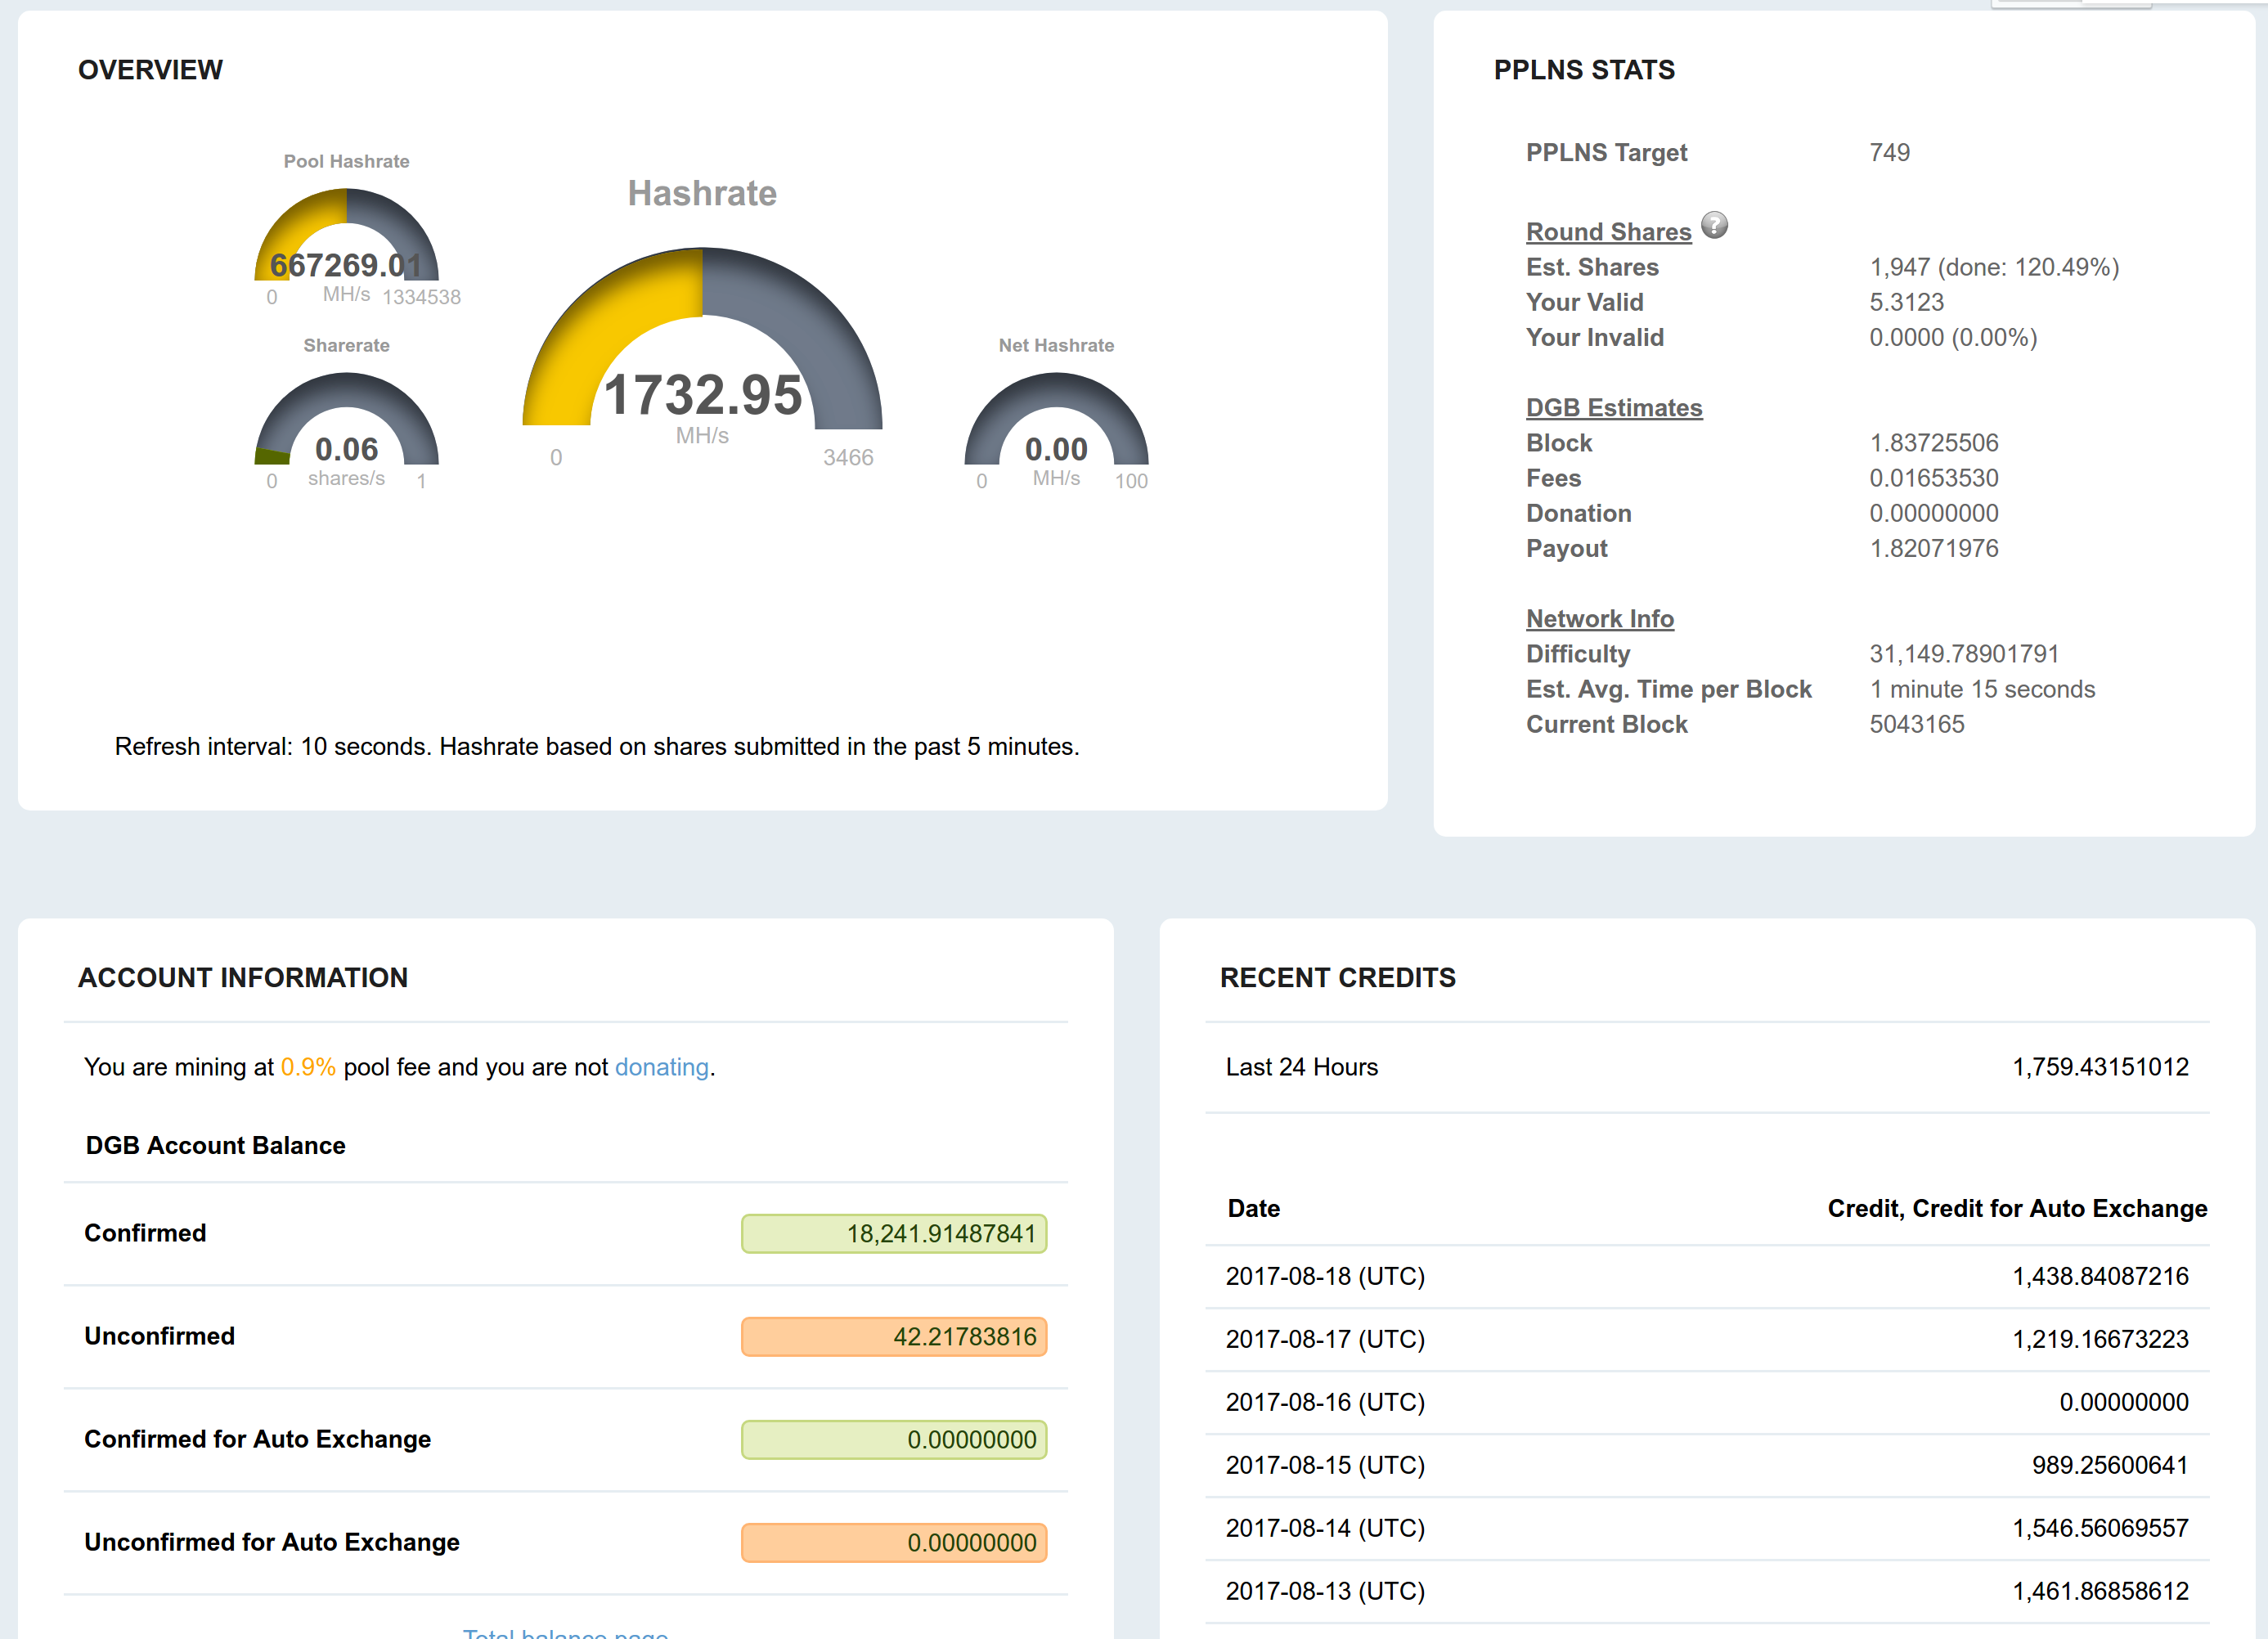Click Confirmed for Auto Exchange value box

click(x=894, y=1440)
